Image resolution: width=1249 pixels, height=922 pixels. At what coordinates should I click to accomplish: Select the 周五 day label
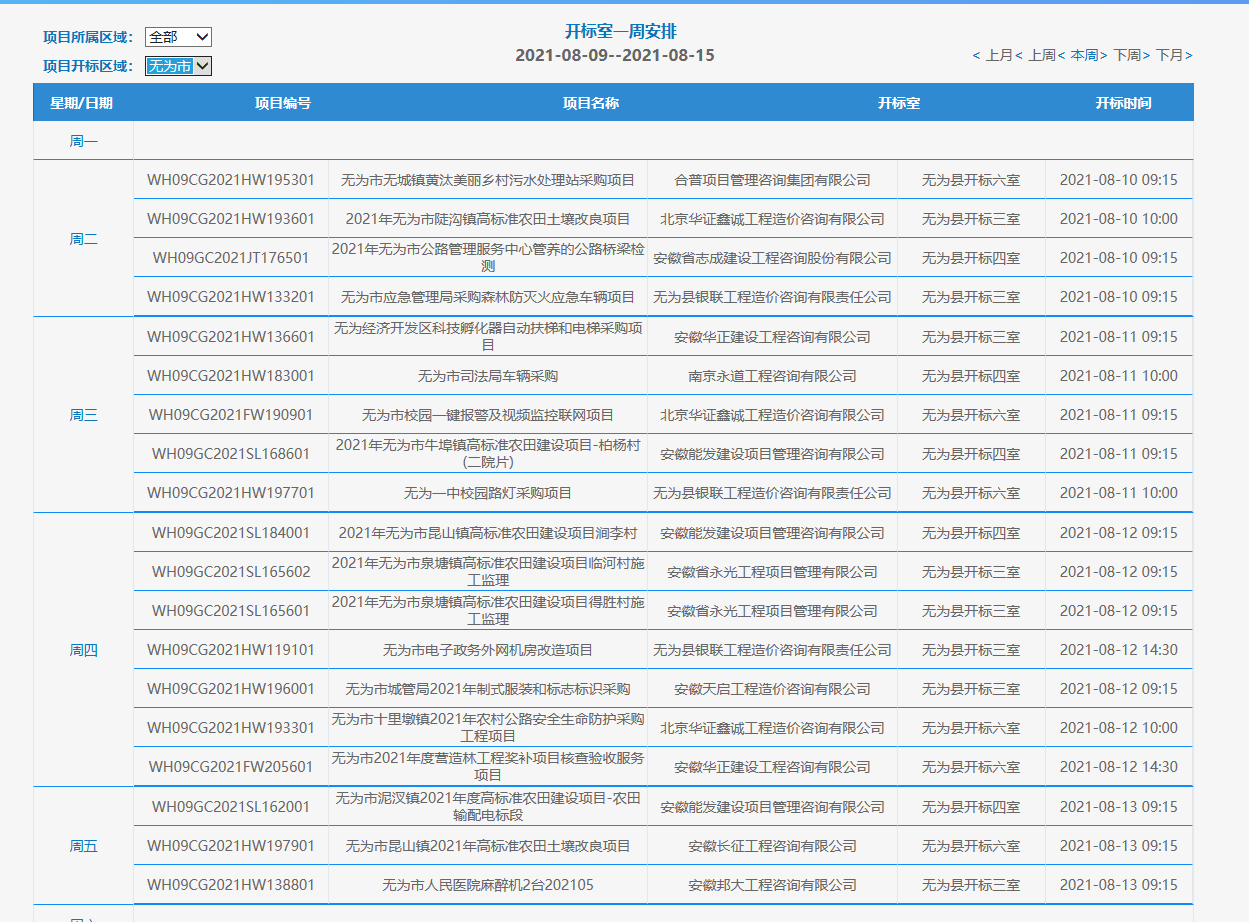(84, 846)
